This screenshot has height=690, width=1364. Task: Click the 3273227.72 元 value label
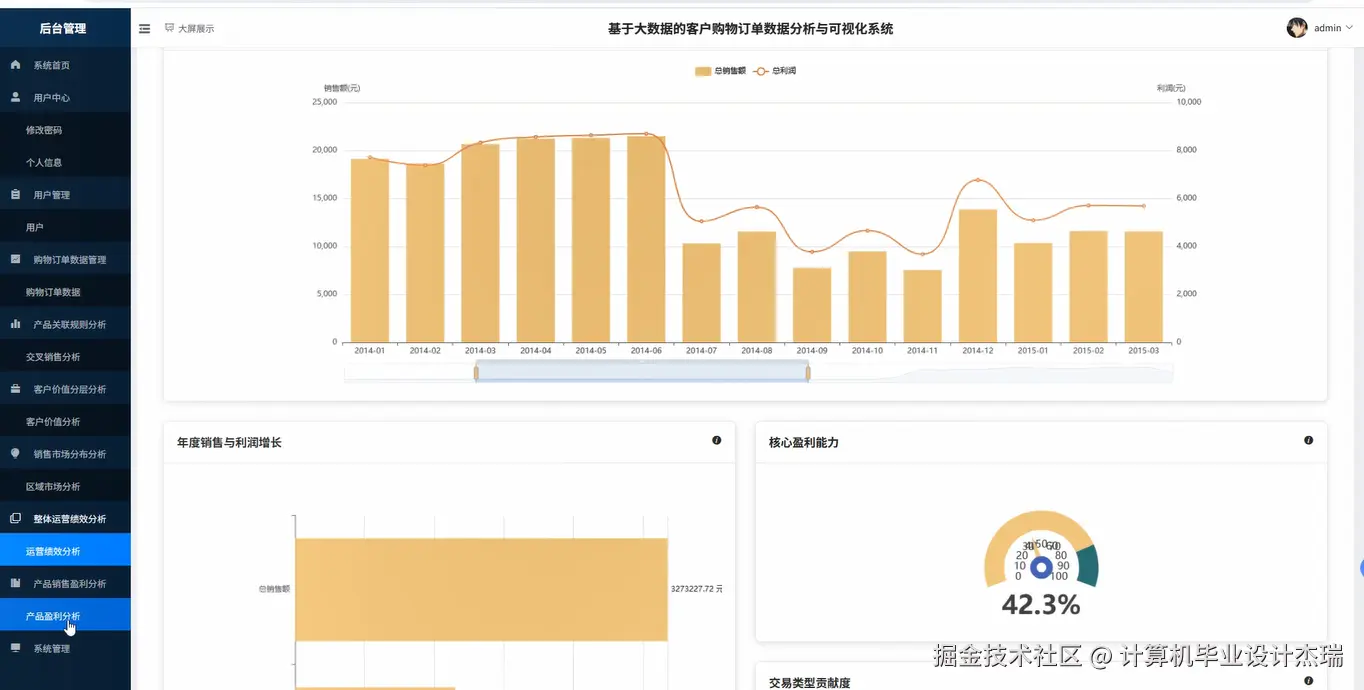pos(697,589)
